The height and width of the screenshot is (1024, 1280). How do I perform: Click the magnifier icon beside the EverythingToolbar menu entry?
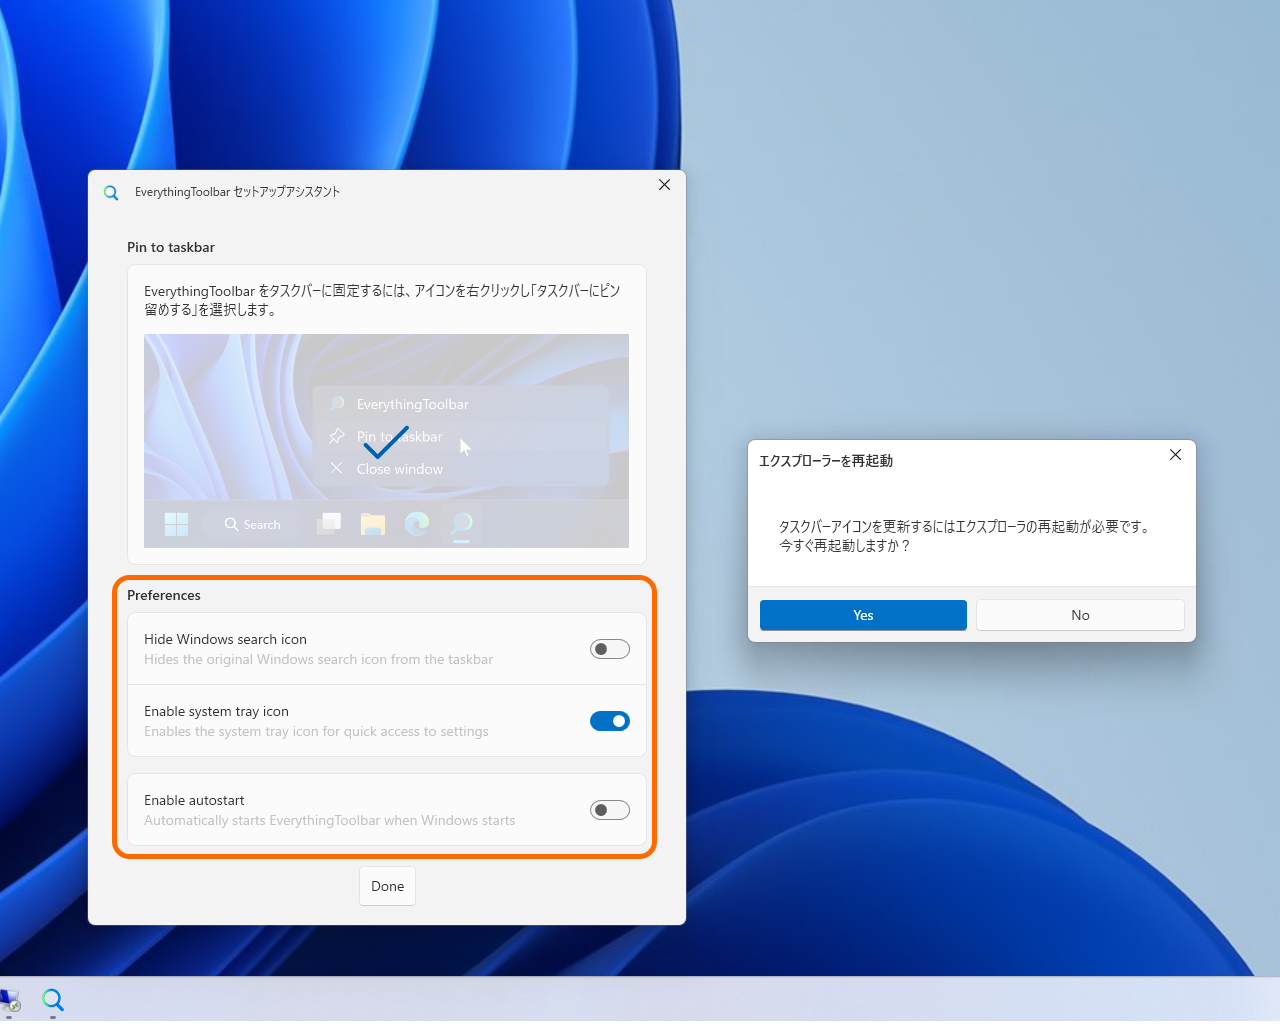(x=338, y=404)
